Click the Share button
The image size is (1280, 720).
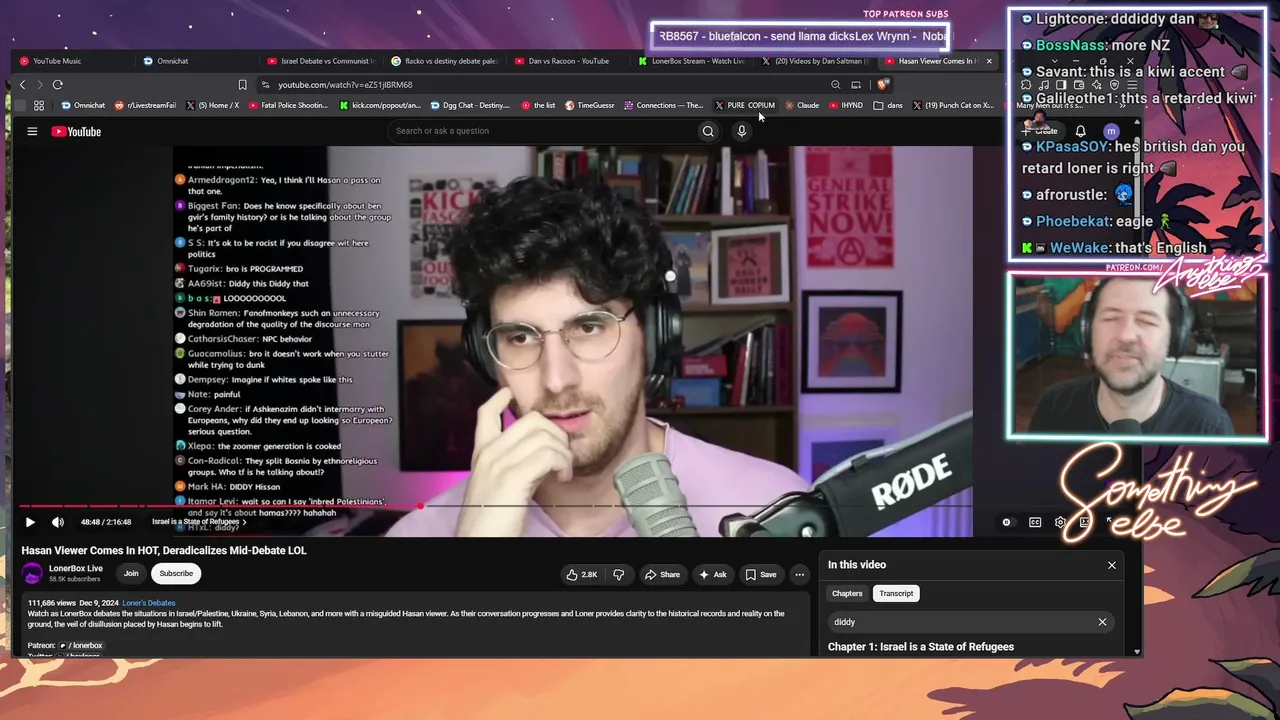click(x=662, y=574)
